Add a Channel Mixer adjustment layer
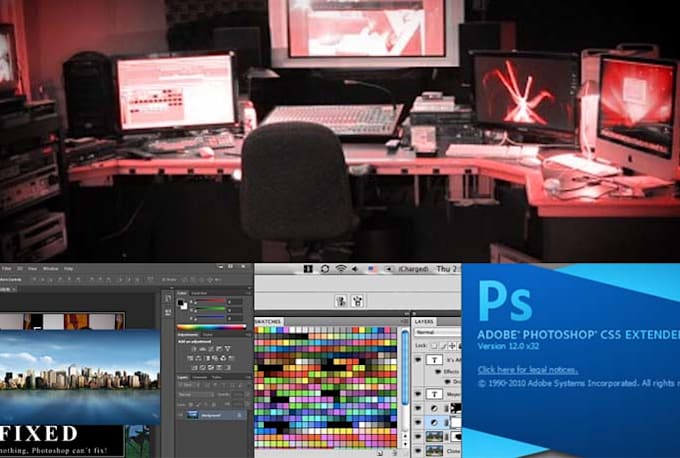This screenshot has height=458, width=680. [223, 358]
